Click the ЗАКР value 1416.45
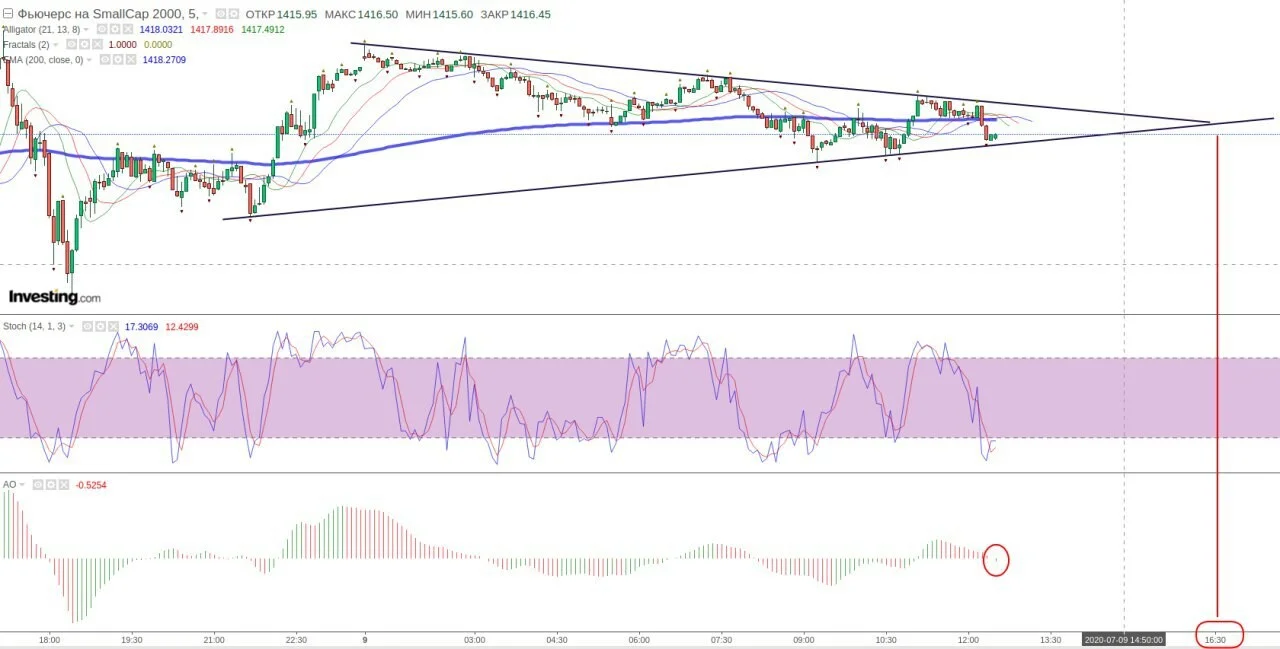 [x=530, y=15]
